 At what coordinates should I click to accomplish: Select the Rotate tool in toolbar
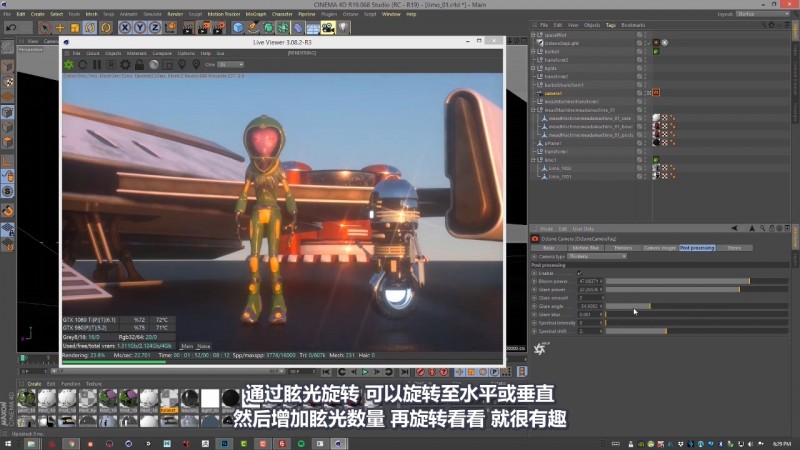coord(90,28)
